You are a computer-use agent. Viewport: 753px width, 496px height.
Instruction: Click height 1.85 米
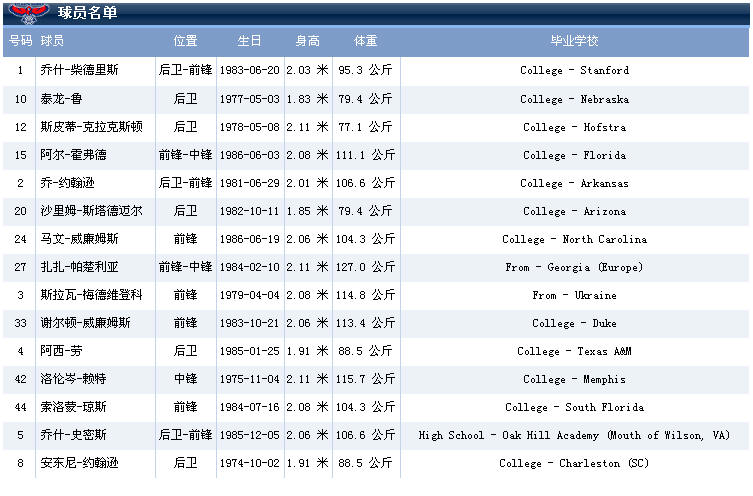308,211
